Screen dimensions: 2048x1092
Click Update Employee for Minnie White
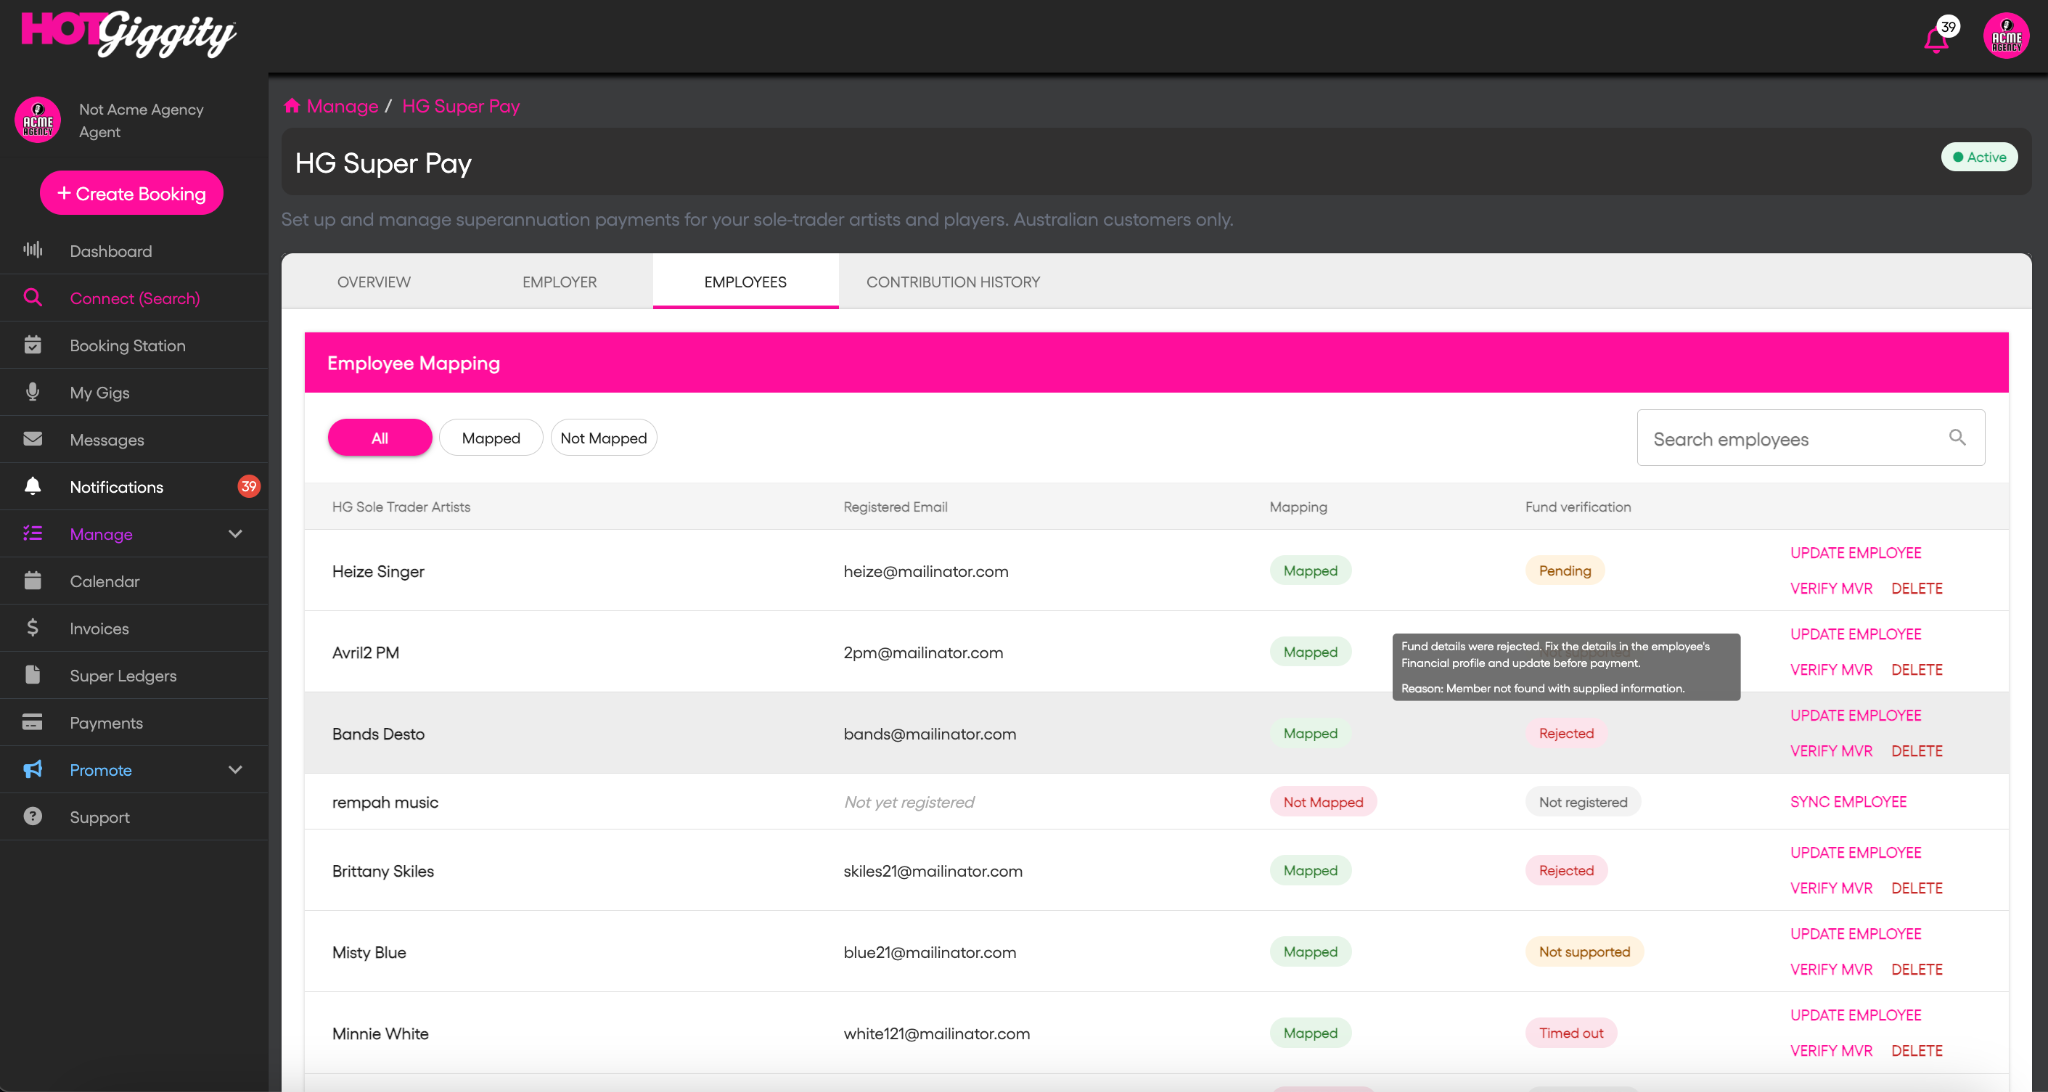pos(1856,1015)
